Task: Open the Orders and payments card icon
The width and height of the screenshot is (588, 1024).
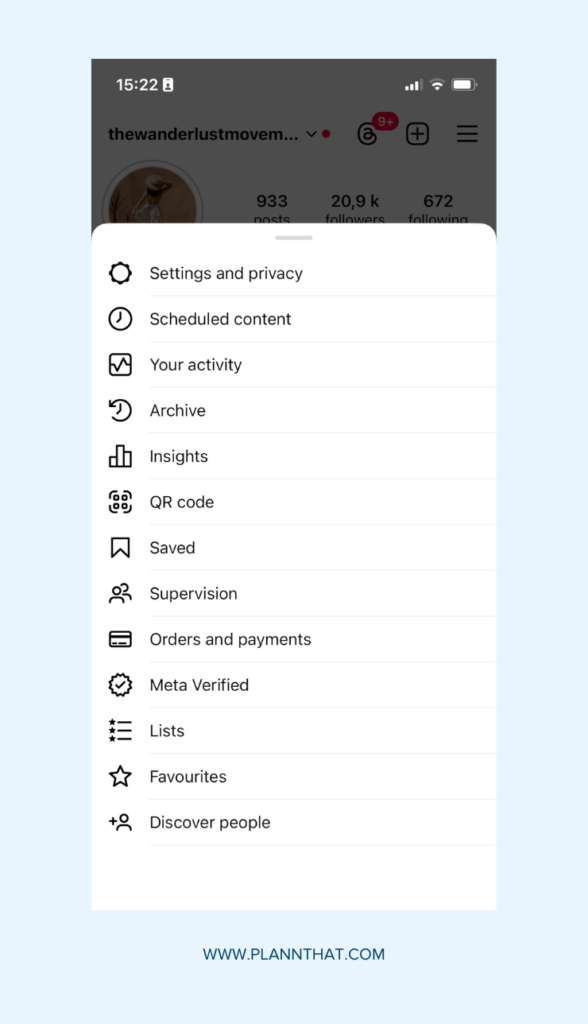Action: click(120, 639)
